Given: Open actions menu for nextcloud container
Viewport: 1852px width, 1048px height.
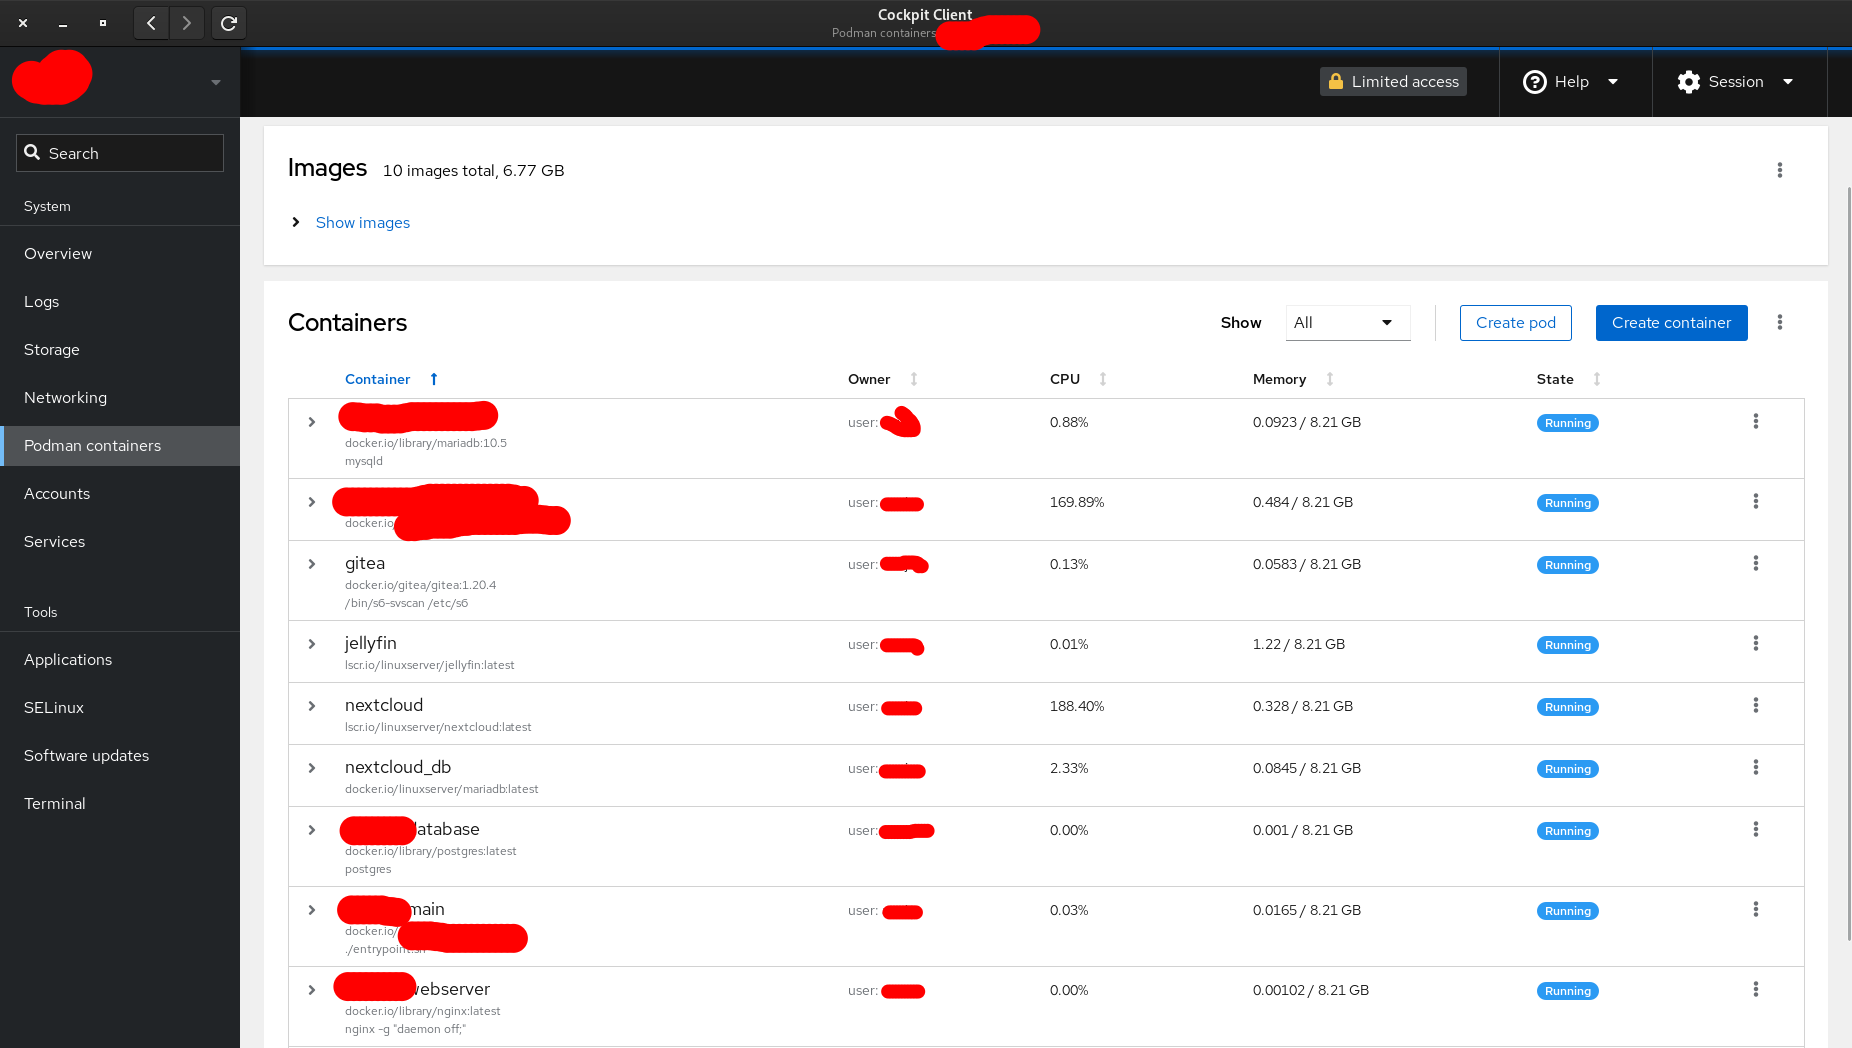Looking at the screenshot, I should pyautogui.click(x=1755, y=705).
